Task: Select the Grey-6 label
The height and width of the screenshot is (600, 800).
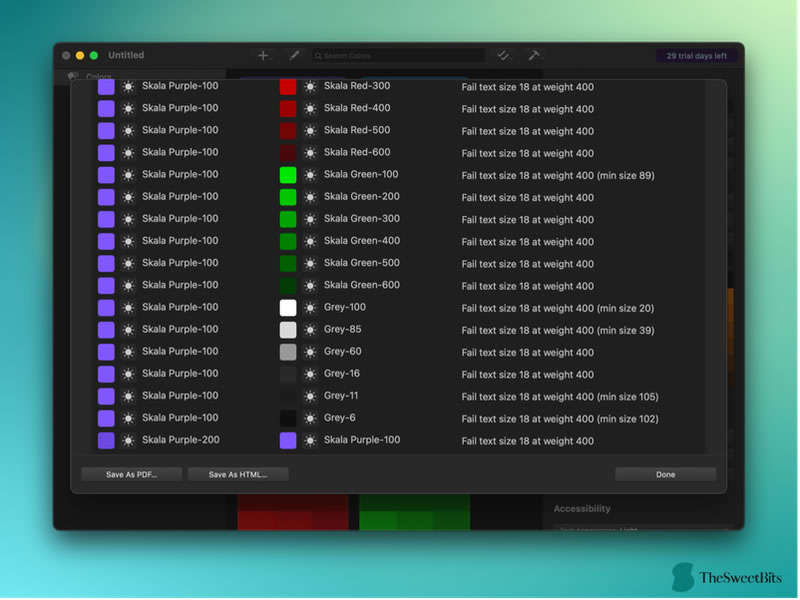Action: 340,417
